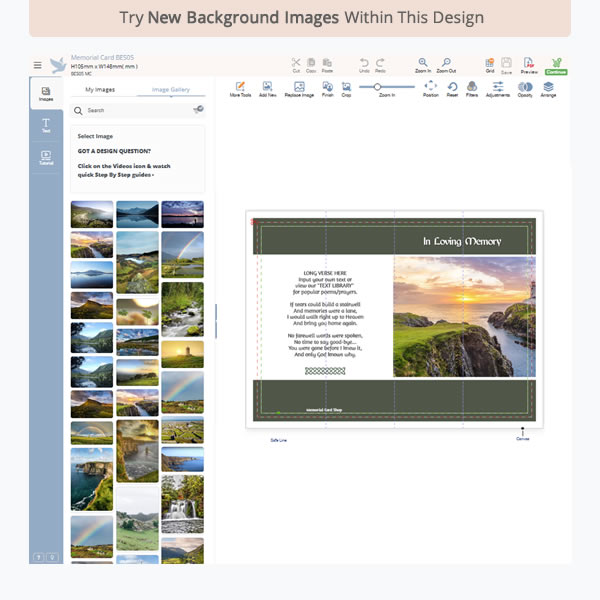The width and height of the screenshot is (600, 600).
Task: Open the Arrange options
Action: [x=549, y=88]
